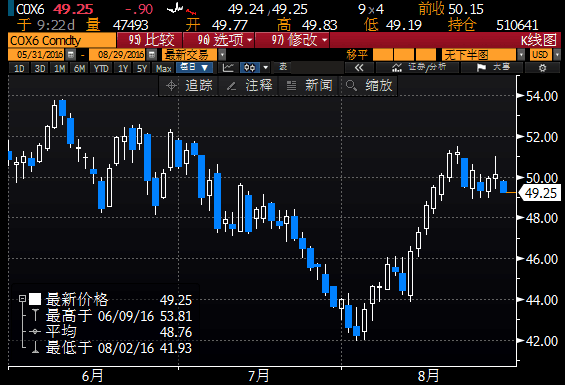Switch to line chart type icon
This screenshot has width=565, height=385.
tap(228, 67)
